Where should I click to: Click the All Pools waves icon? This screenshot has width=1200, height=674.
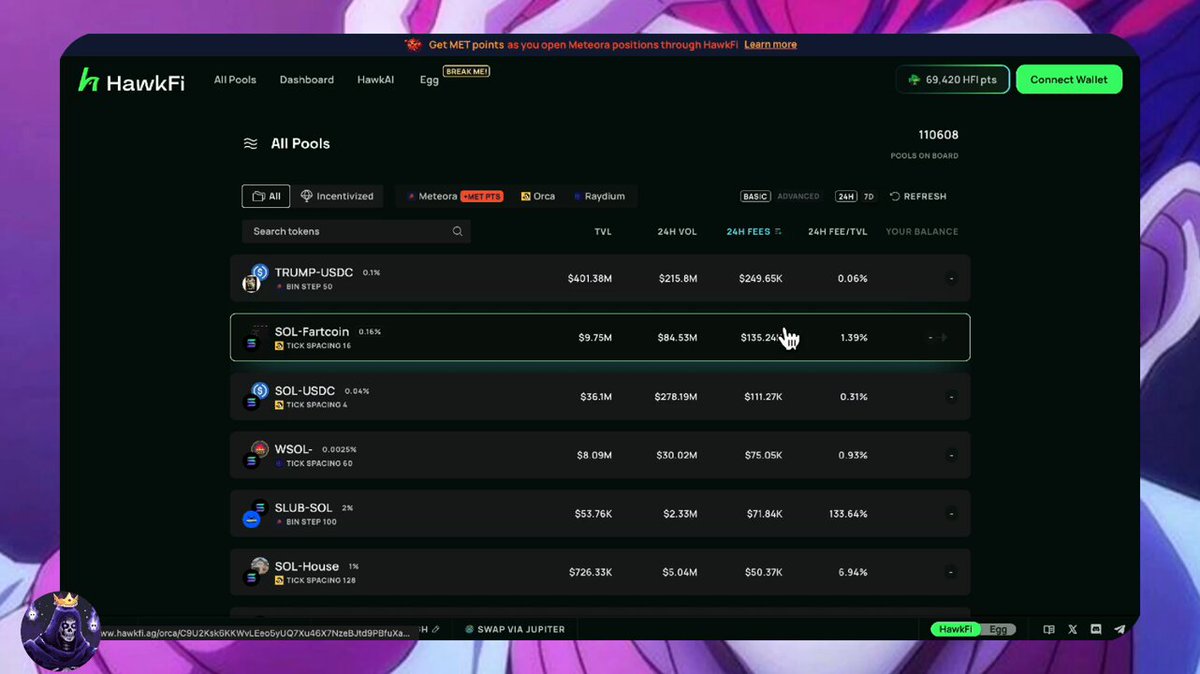click(250, 144)
